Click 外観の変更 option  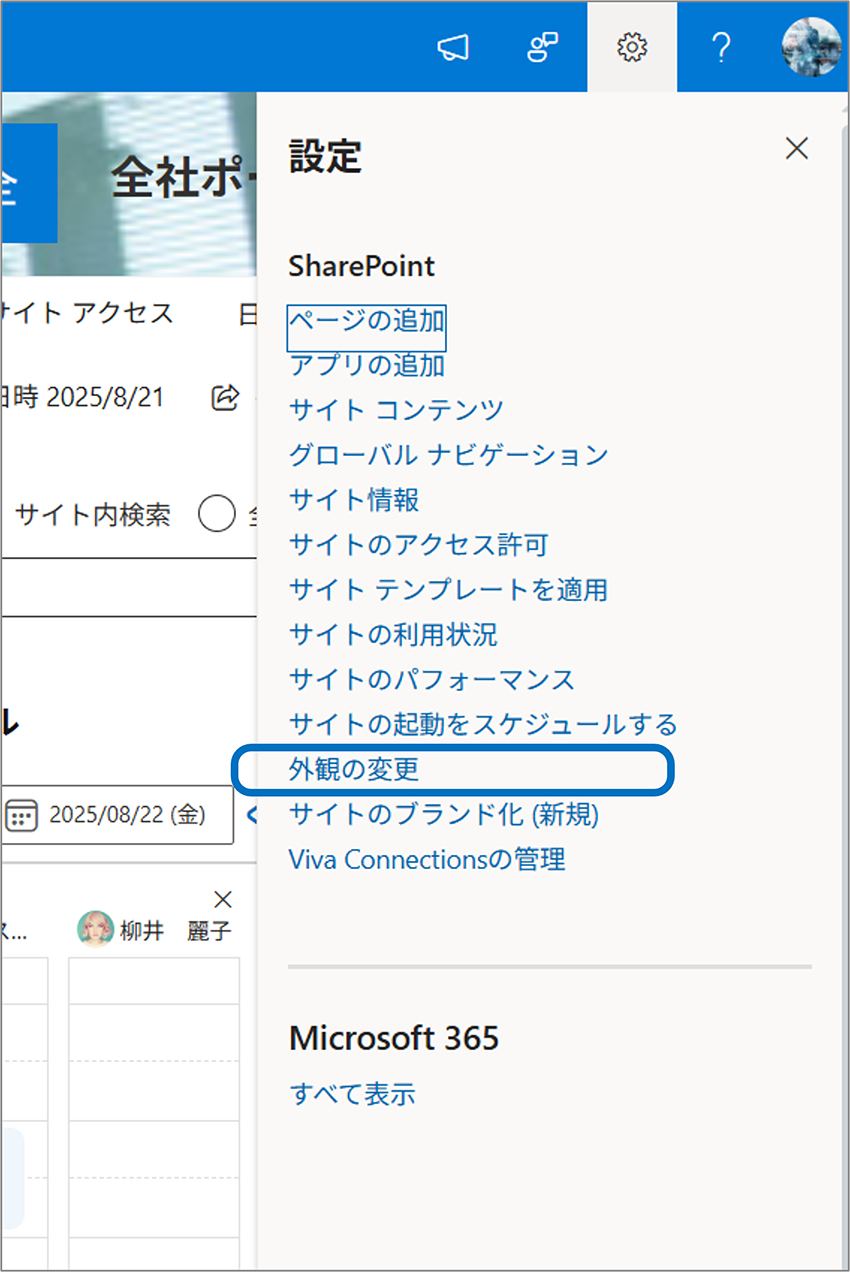pos(353,770)
